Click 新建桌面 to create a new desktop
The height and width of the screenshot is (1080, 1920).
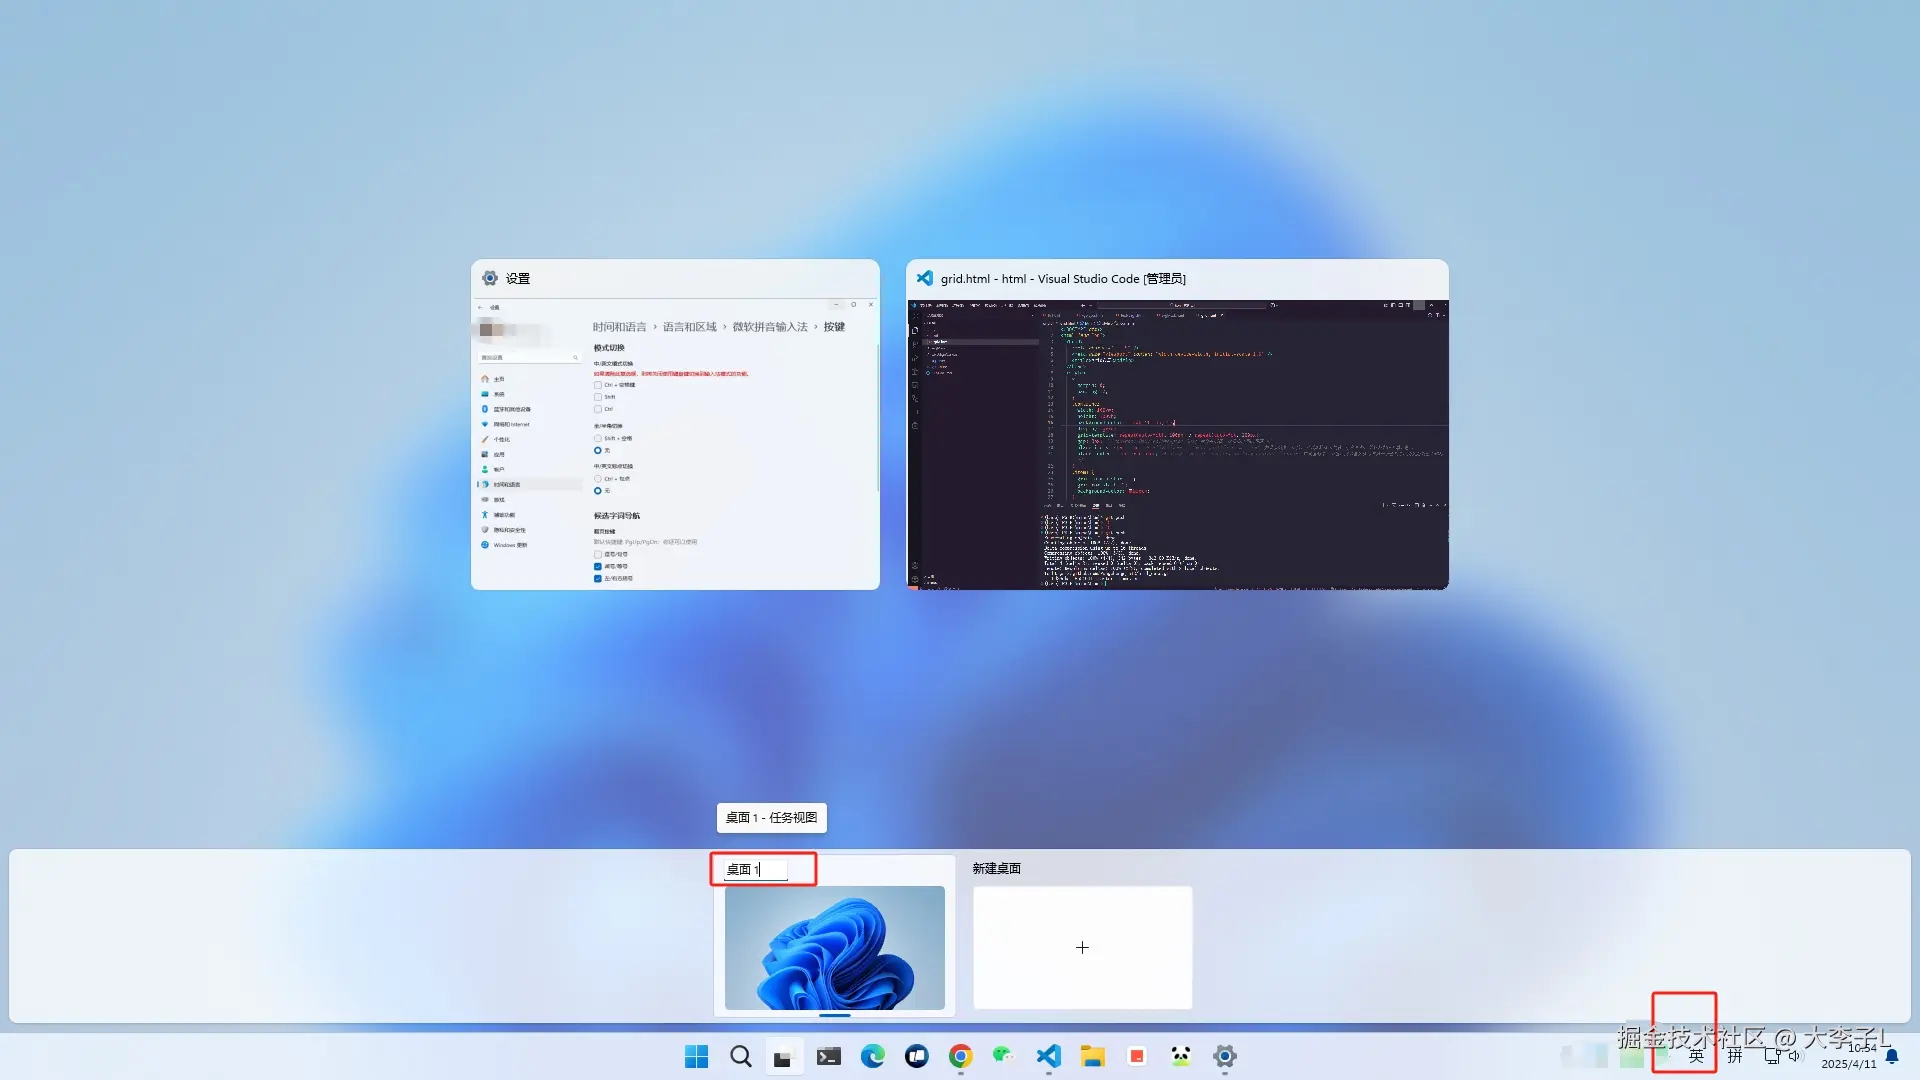click(x=1082, y=947)
